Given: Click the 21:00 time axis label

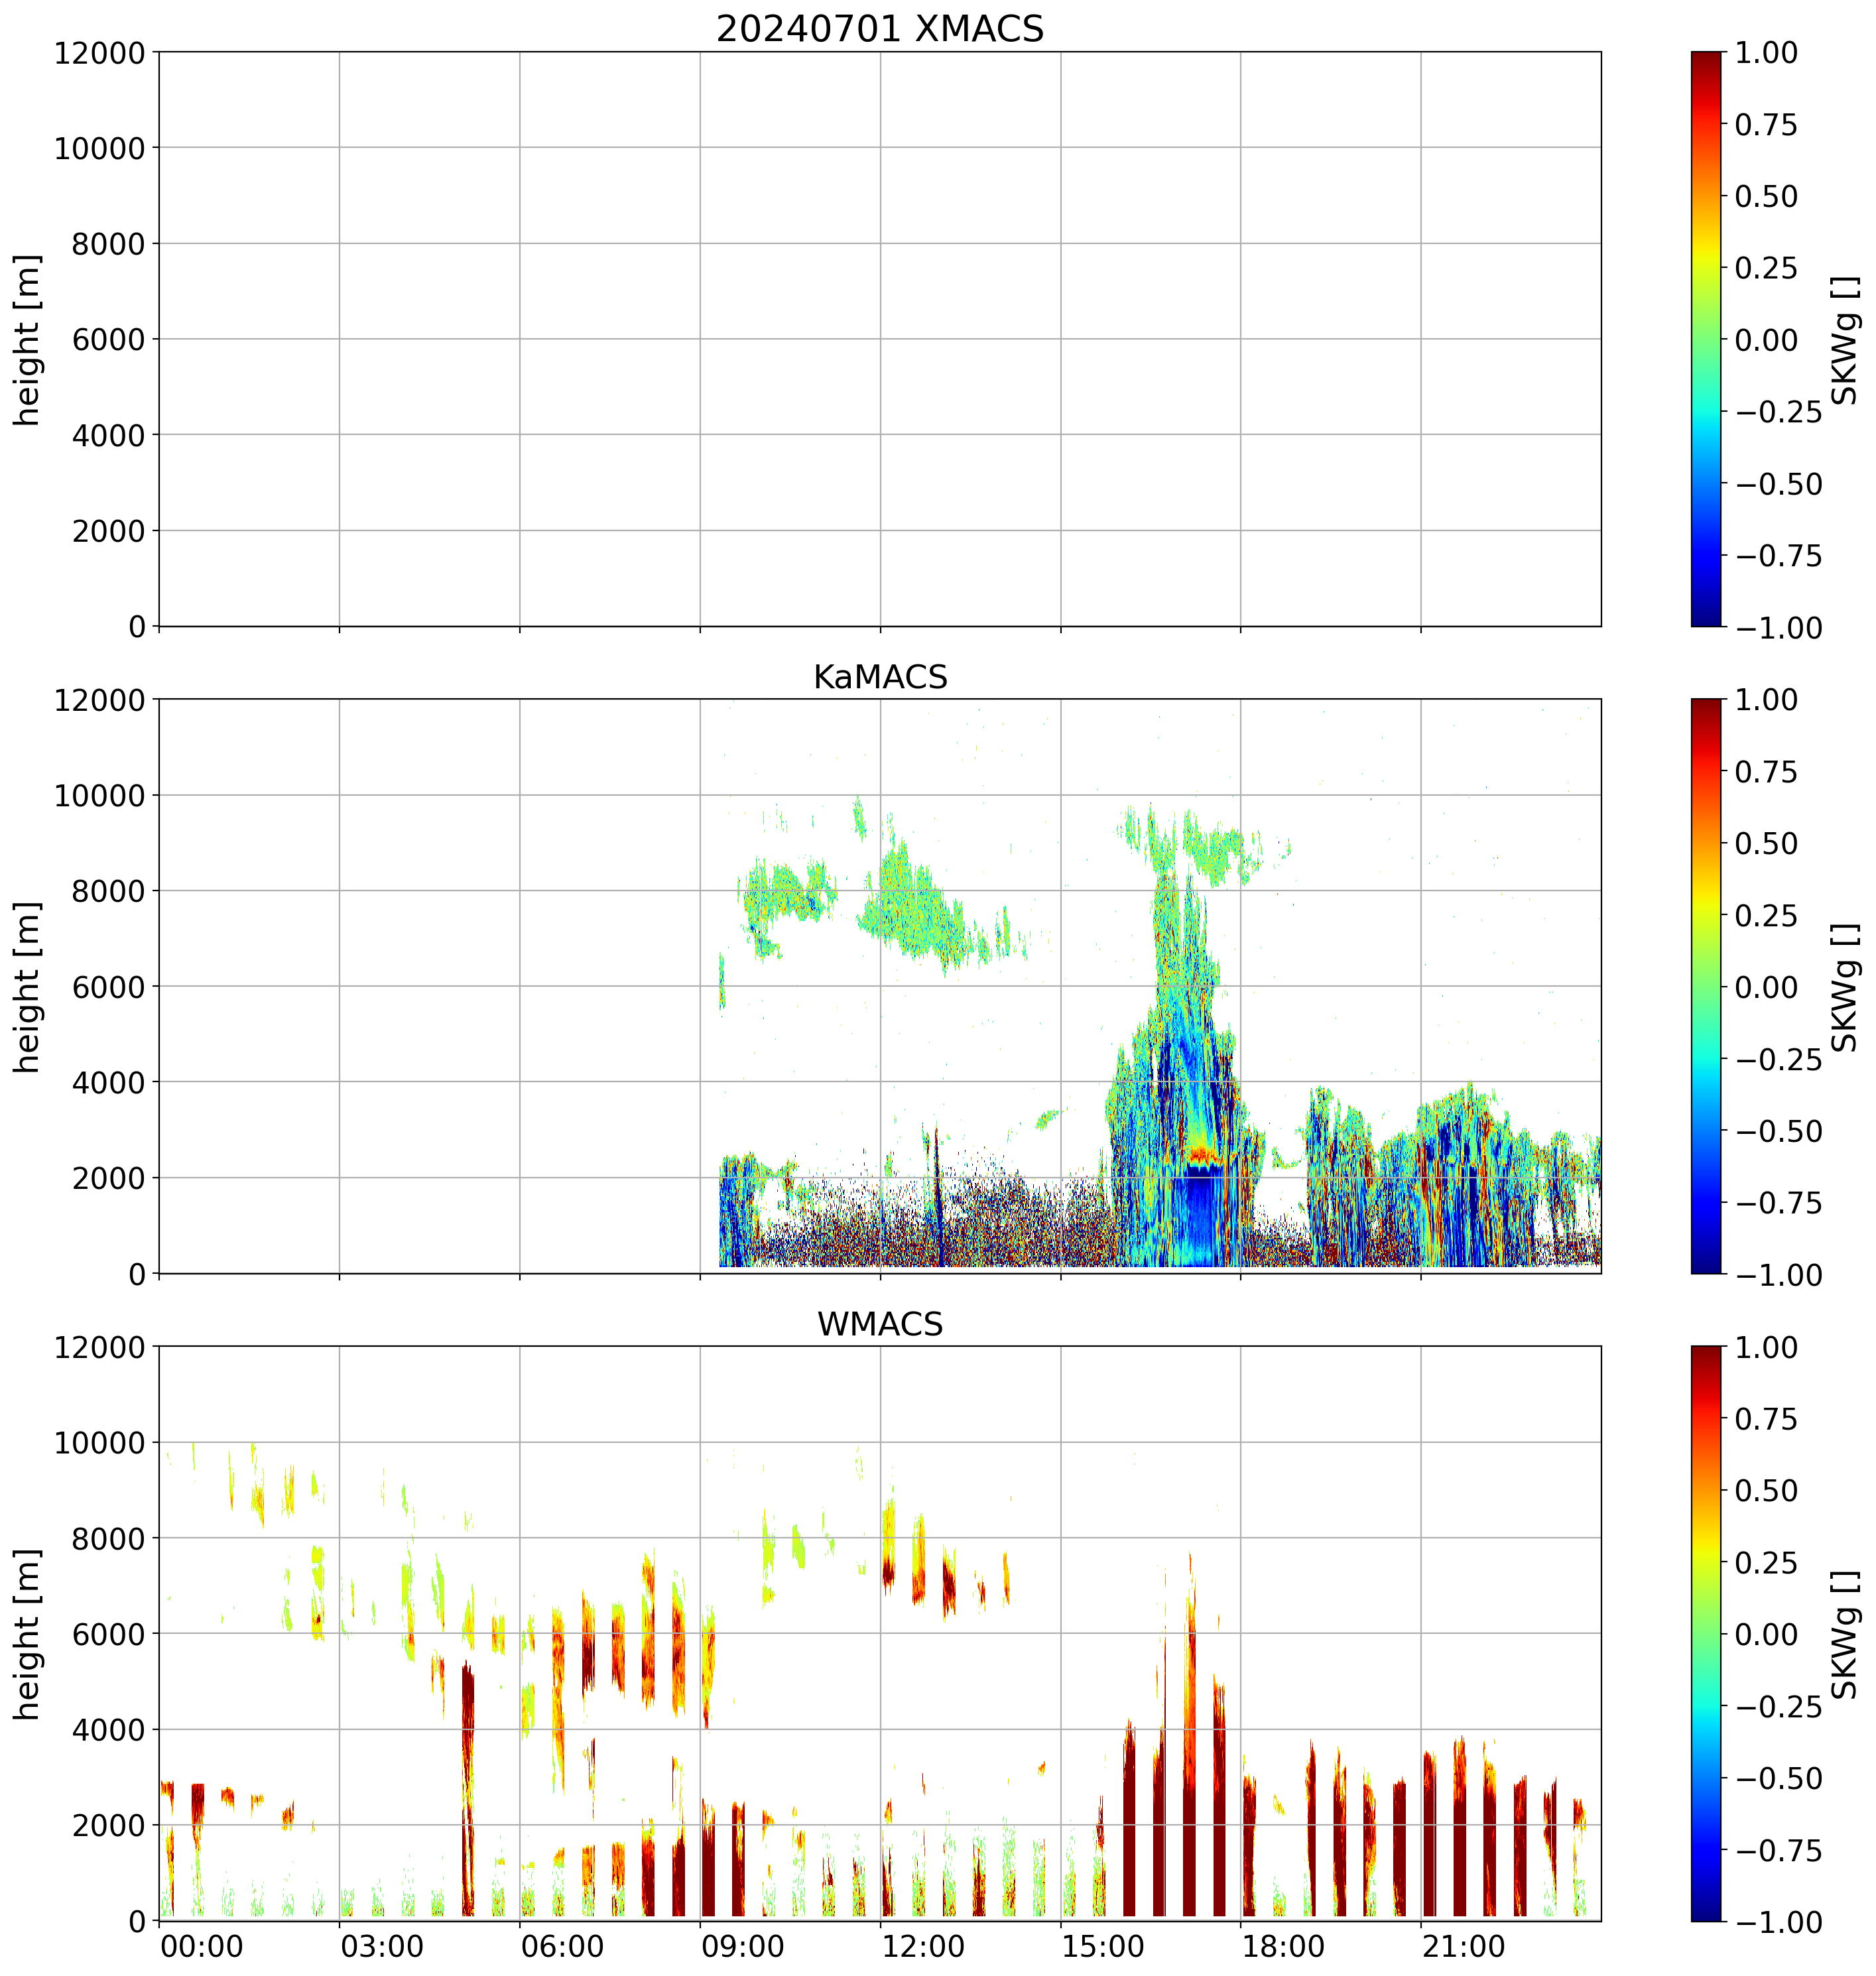Looking at the screenshot, I should click(x=1464, y=1947).
